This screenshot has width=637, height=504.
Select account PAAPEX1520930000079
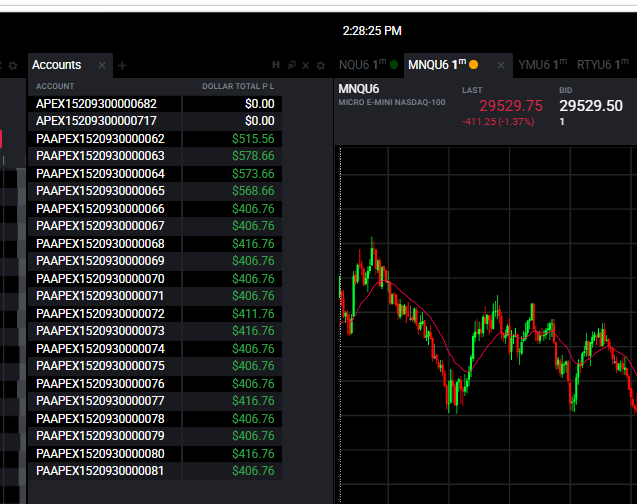click(100, 435)
